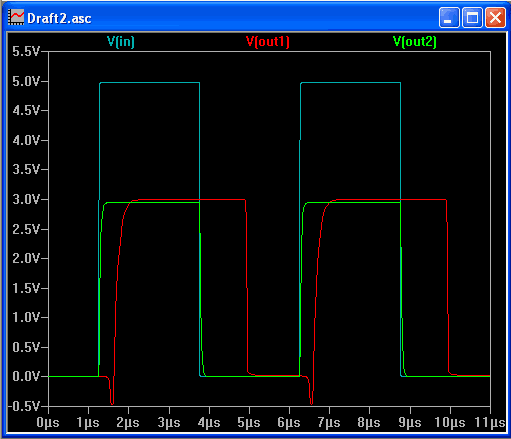Click the 5.0V vertical axis label
Image resolution: width=511 pixels, height=439 pixels.
tap(26, 81)
